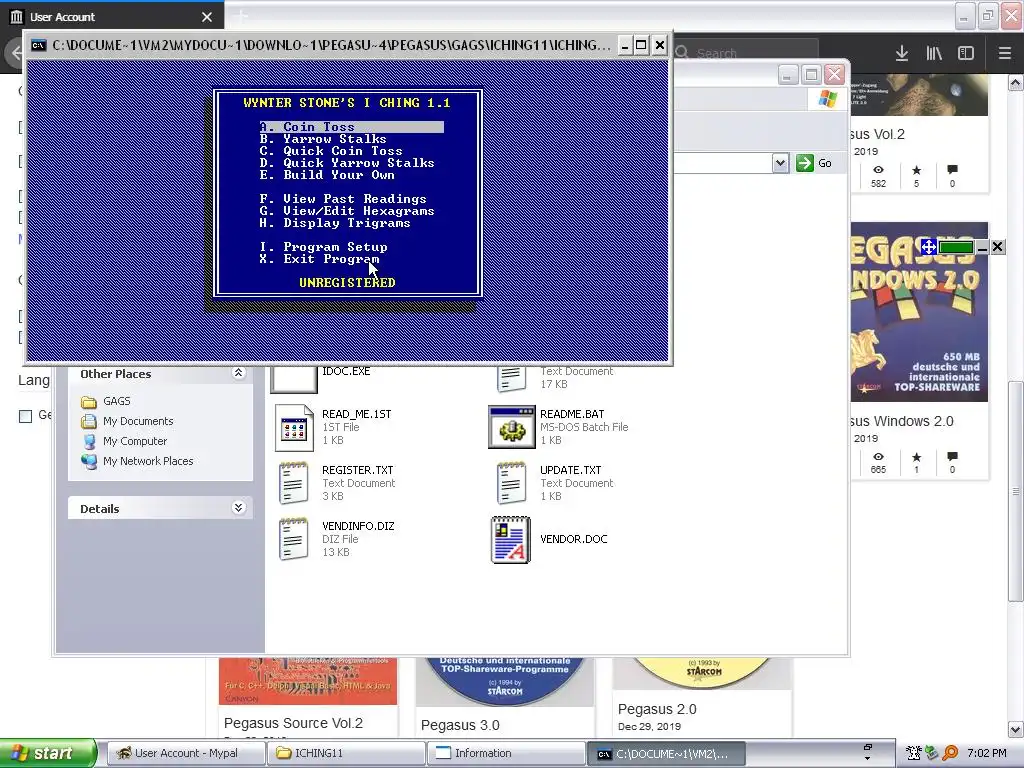This screenshot has width=1024, height=768.
Task: Open I. Program Setup
Action: [x=323, y=247]
